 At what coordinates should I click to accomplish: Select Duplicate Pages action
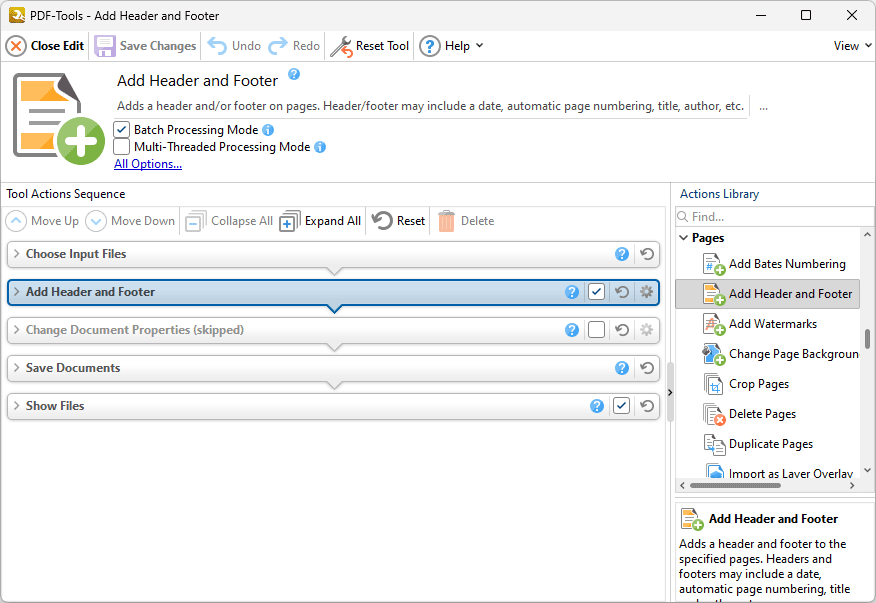click(758, 444)
